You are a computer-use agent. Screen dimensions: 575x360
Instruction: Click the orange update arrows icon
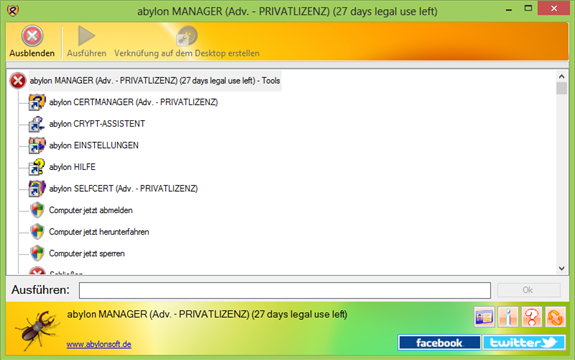point(556,317)
